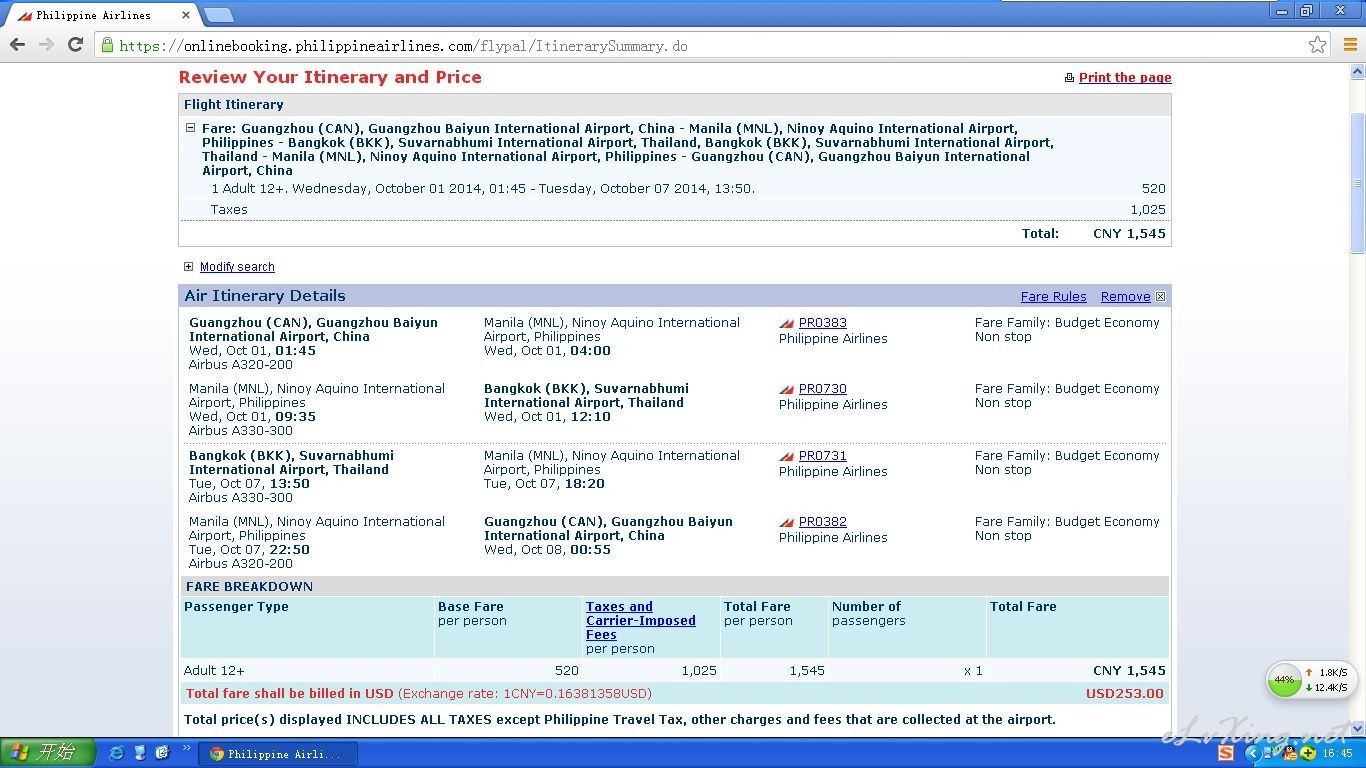This screenshot has width=1366, height=768.
Task: Click the browser forward arrow
Action: pyautogui.click(x=46, y=45)
